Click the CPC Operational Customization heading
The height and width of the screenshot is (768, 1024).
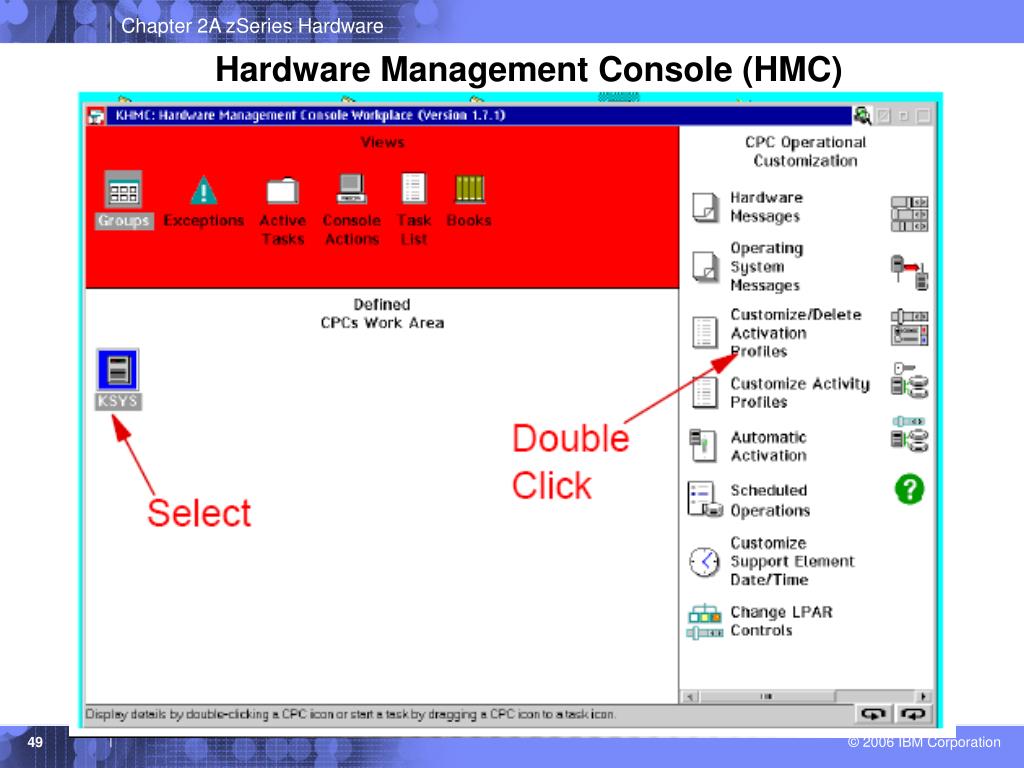coord(805,152)
